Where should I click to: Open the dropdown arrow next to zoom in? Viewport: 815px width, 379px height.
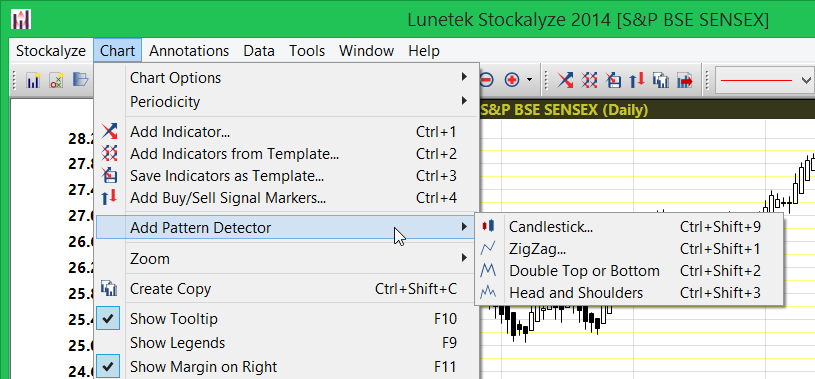(x=529, y=80)
